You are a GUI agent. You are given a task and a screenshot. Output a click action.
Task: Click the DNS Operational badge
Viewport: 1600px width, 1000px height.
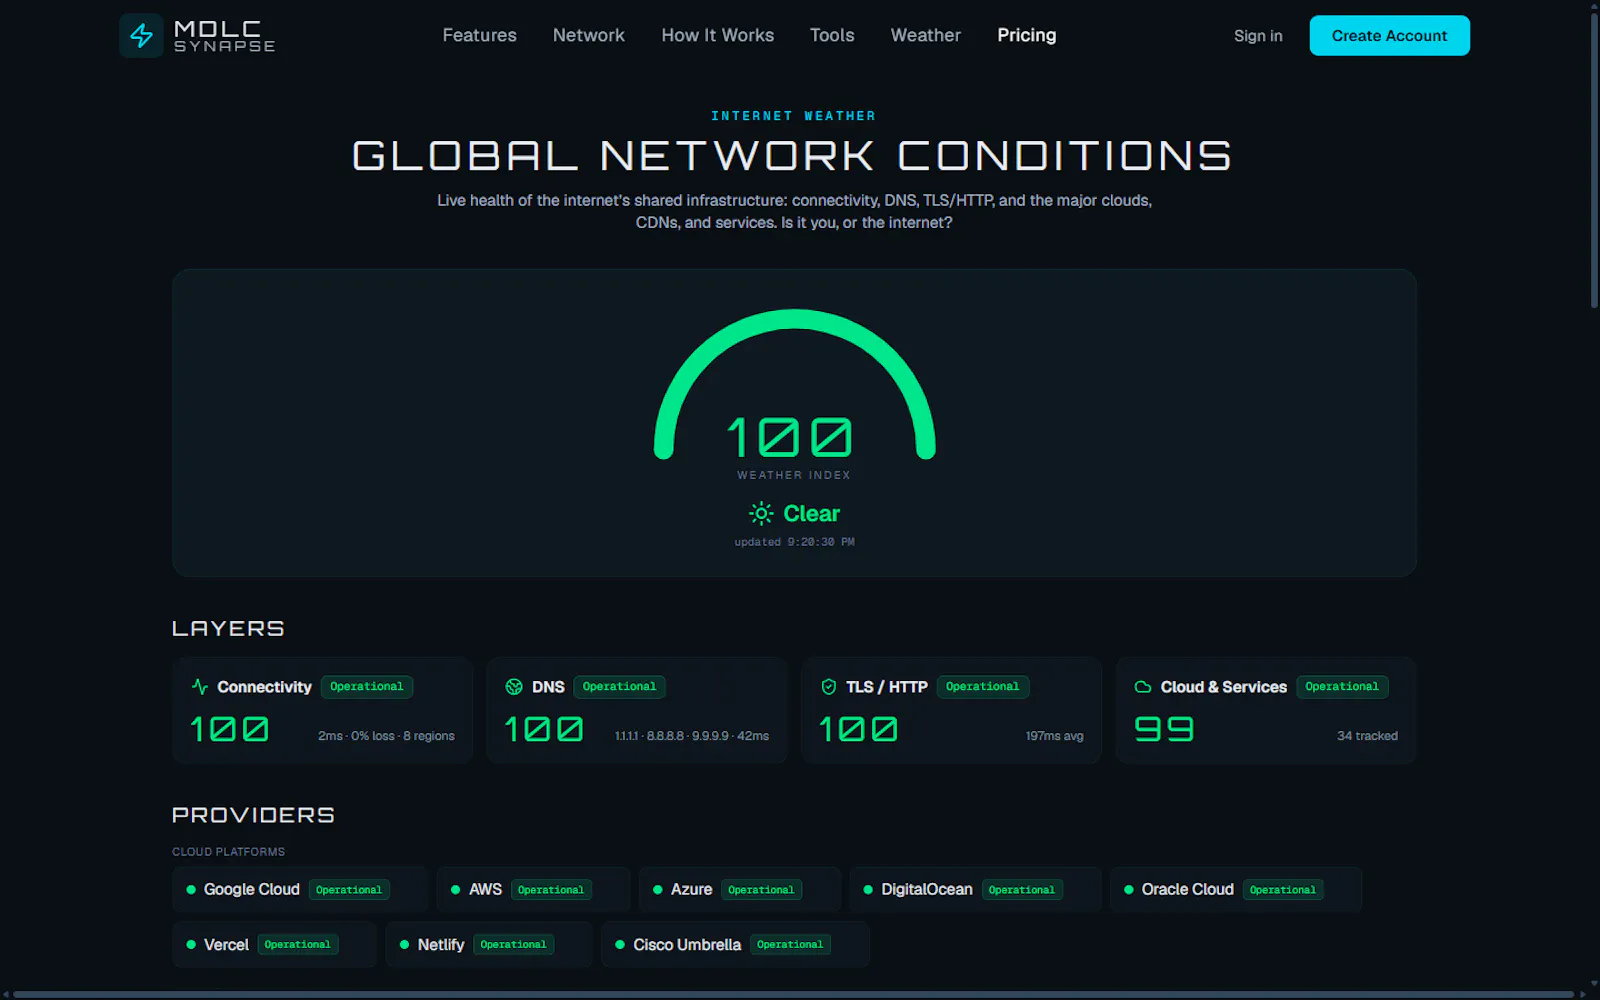tap(620, 687)
